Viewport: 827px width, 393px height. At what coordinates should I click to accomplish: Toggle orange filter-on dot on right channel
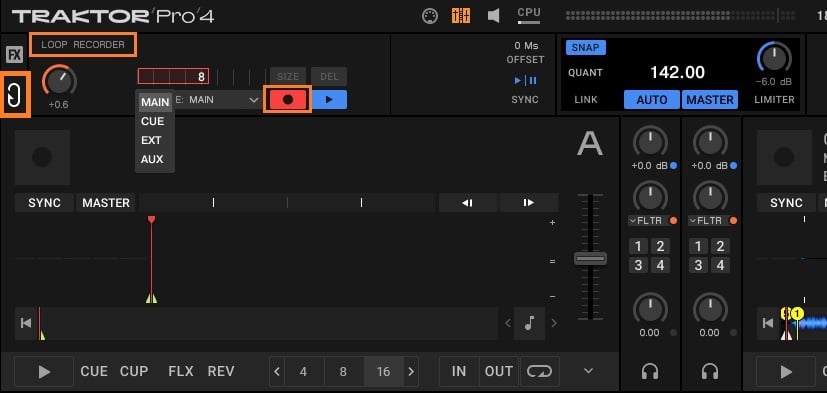tap(733, 221)
